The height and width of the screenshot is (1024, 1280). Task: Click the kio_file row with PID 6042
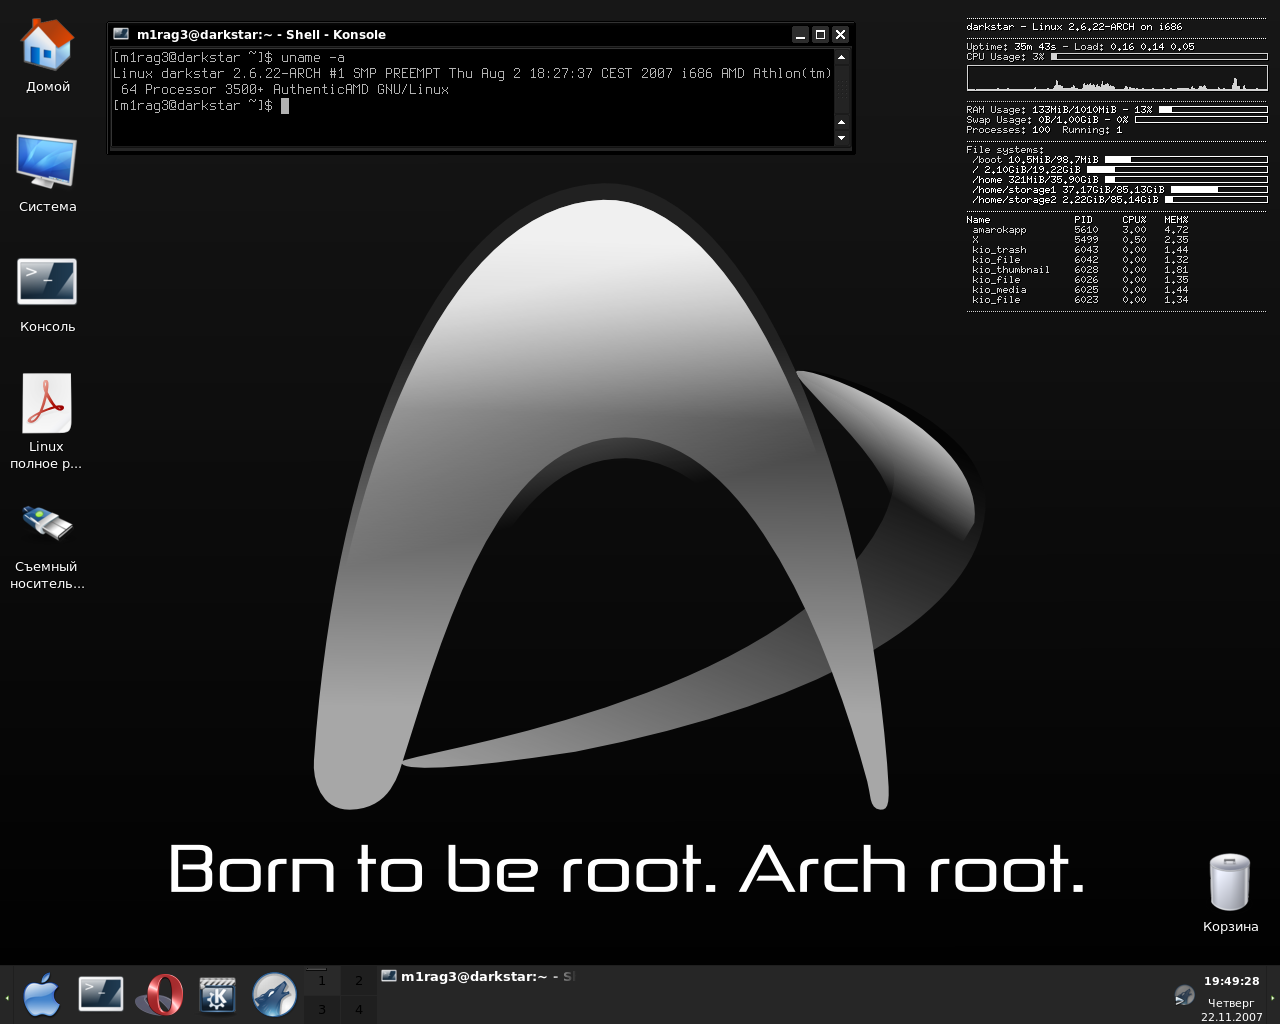pyautogui.click(x=1080, y=260)
